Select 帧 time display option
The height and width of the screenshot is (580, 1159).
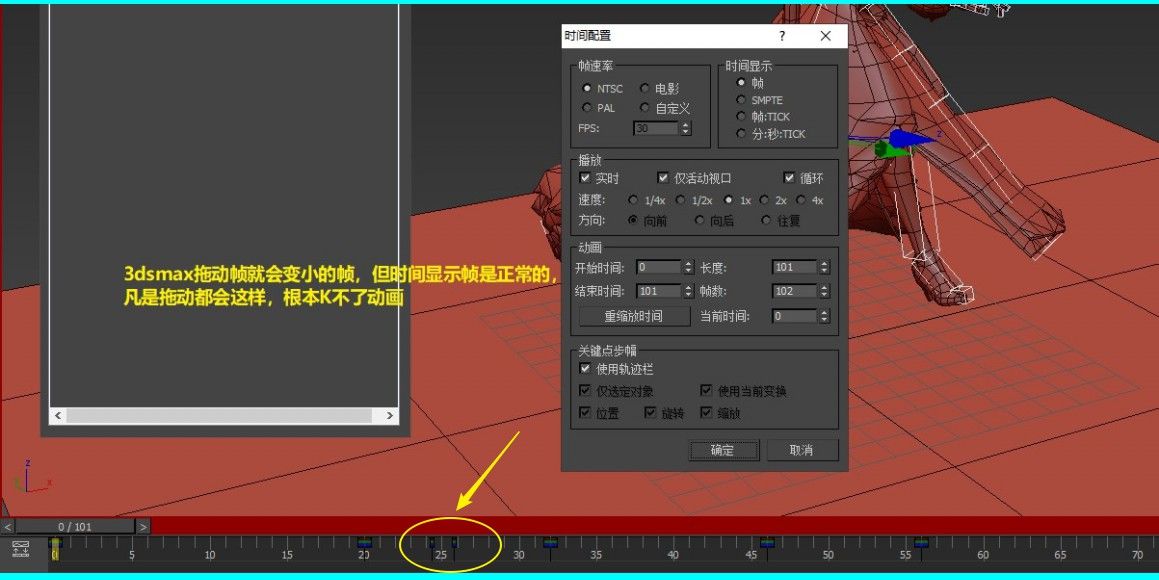(x=741, y=82)
